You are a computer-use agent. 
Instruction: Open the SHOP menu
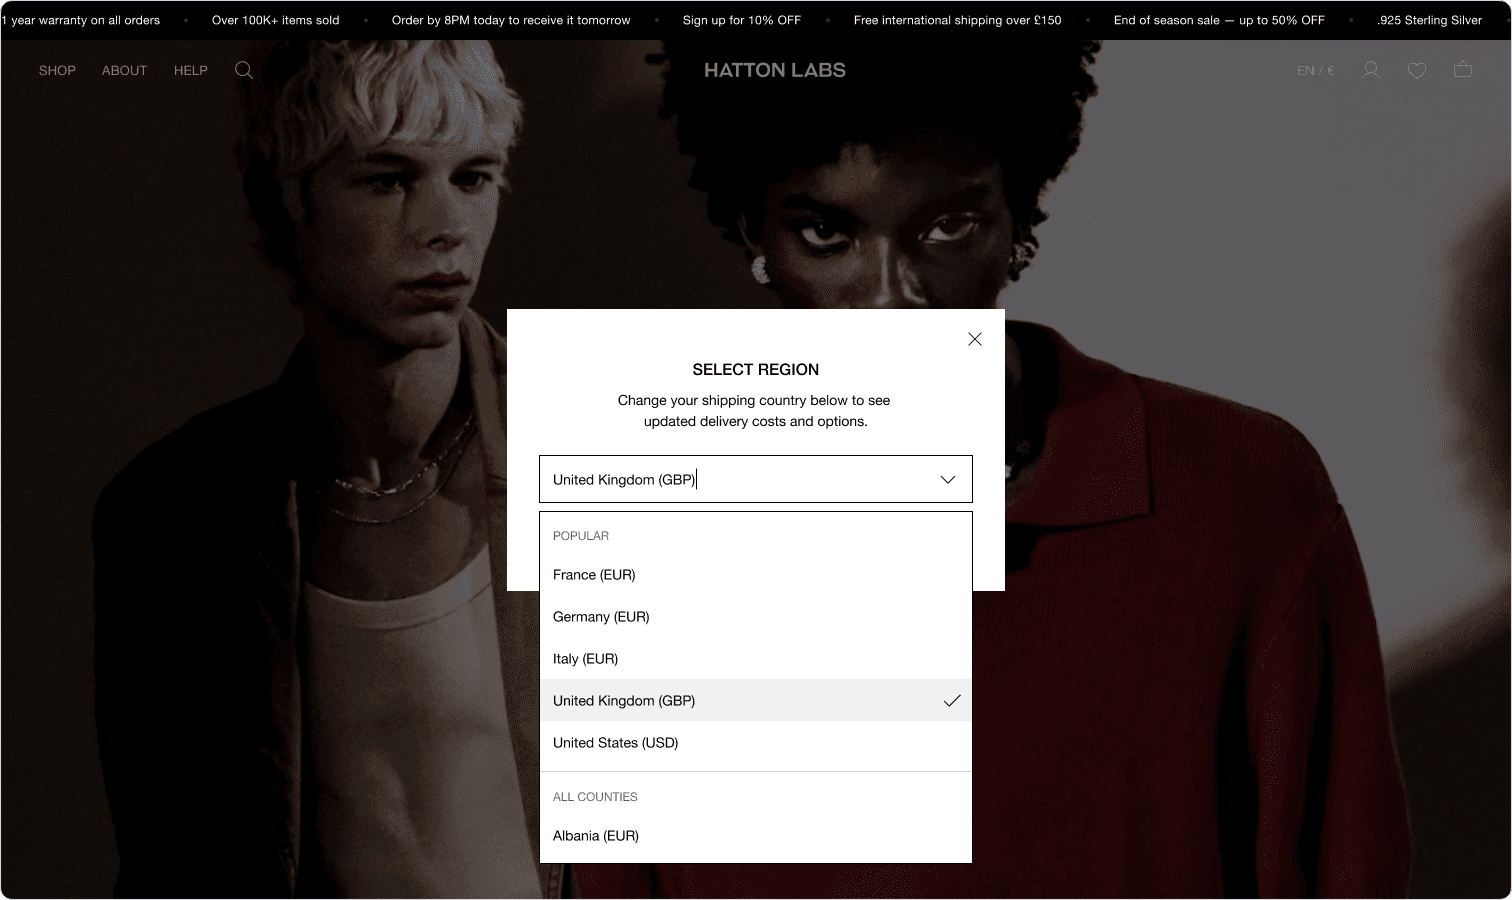coord(57,70)
